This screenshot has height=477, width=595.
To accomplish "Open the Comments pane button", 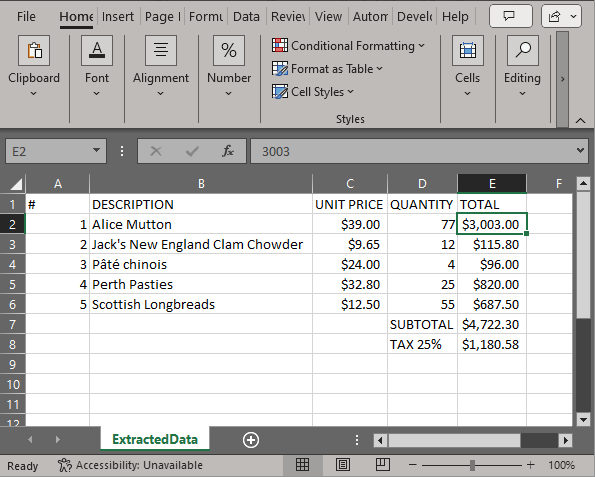I will tap(511, 16).
